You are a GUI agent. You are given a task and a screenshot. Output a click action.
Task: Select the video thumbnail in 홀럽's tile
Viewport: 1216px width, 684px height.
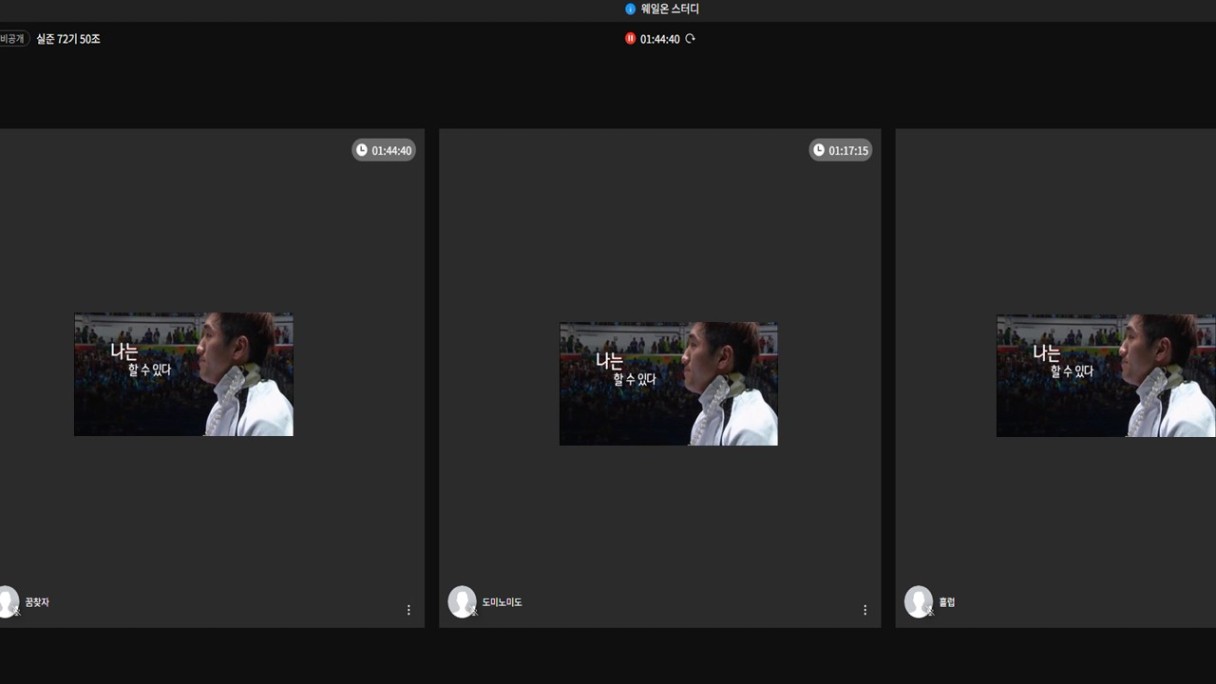pyautogui.click(x=1106, y=376)
